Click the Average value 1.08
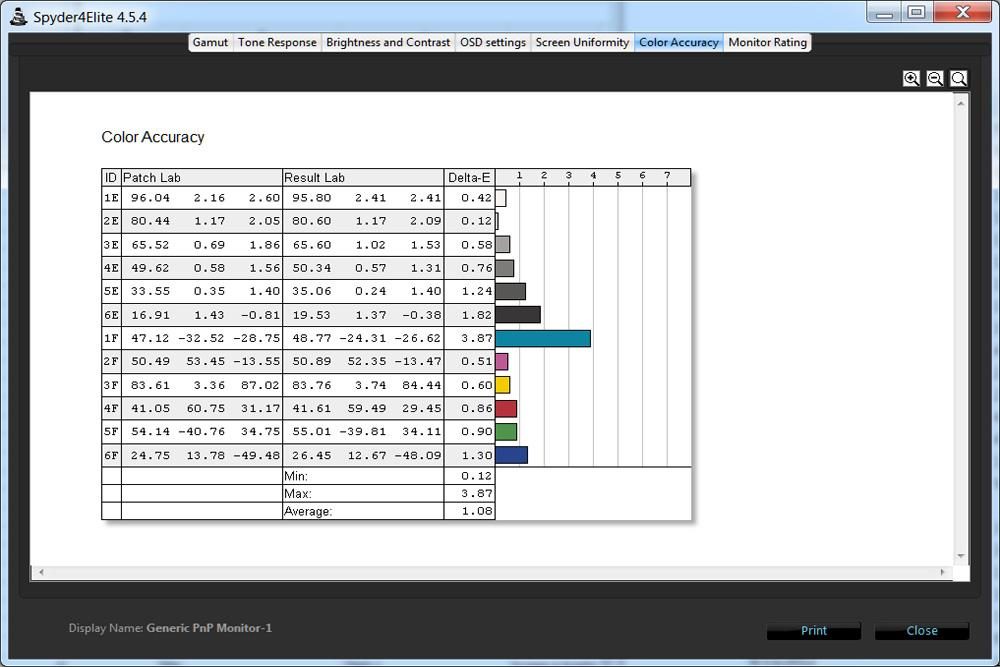Viewport: 1000px width, 667px height. pyautogui.click(x=476, y=511)
